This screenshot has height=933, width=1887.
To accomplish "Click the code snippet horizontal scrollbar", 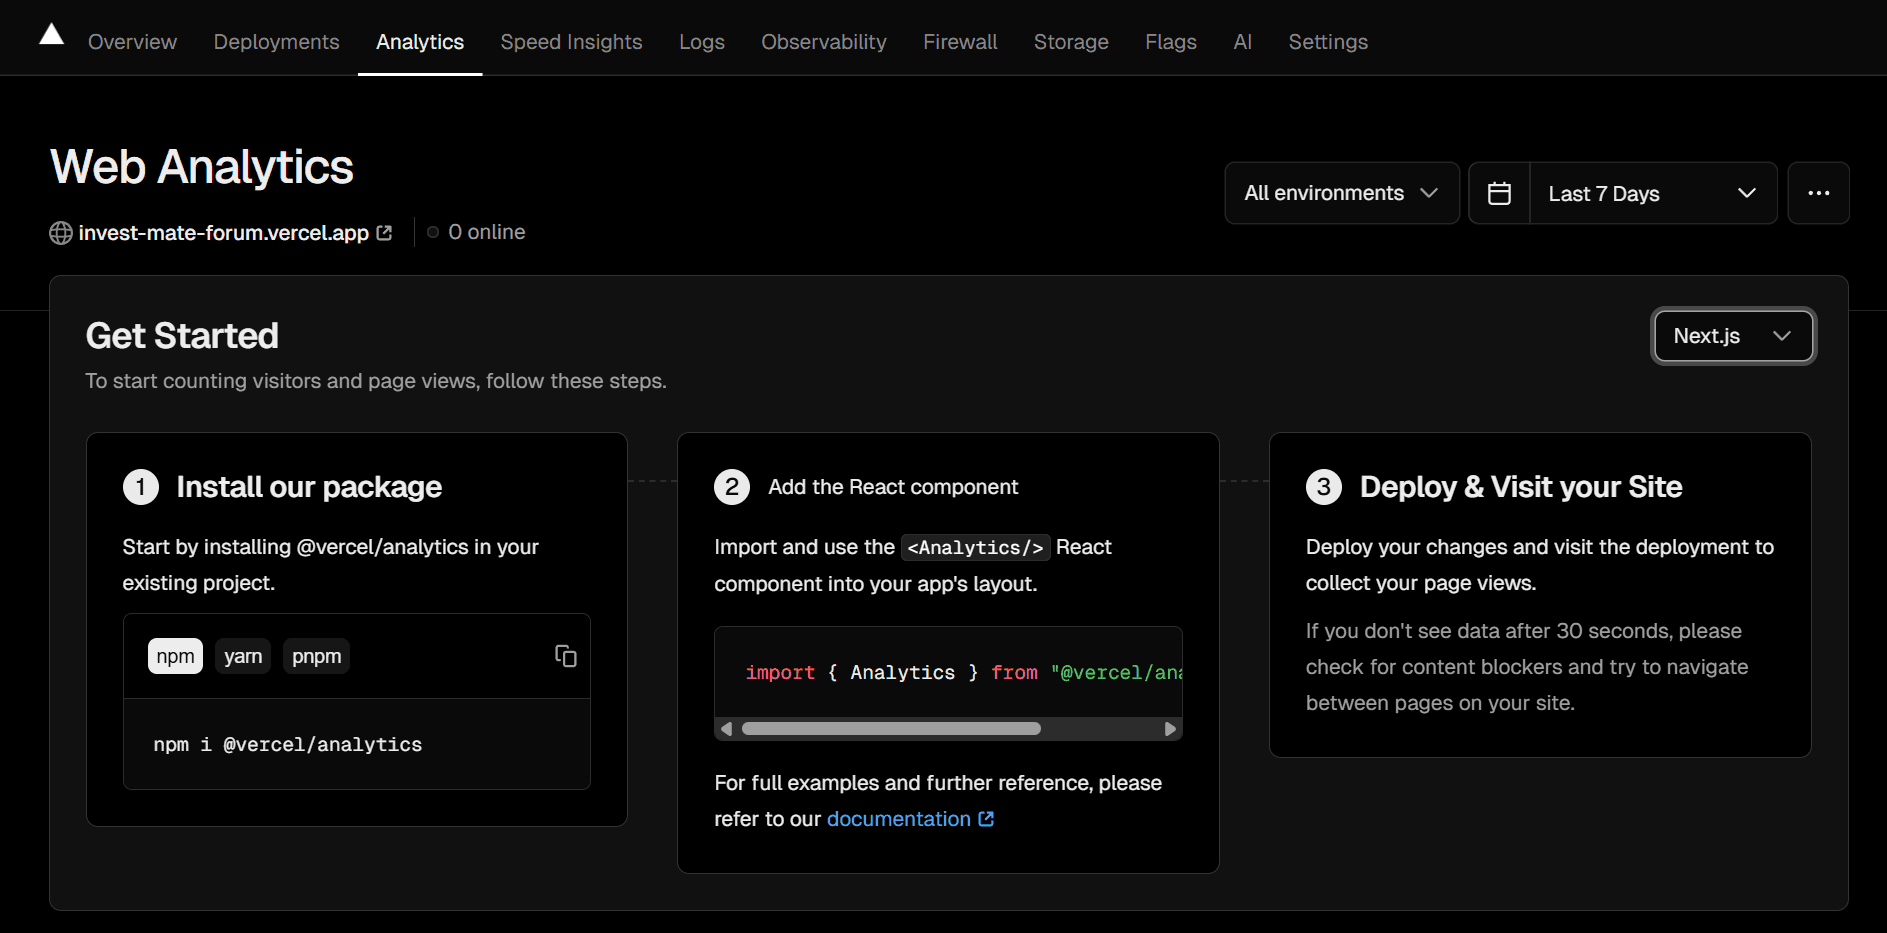I will coord(890,729).
